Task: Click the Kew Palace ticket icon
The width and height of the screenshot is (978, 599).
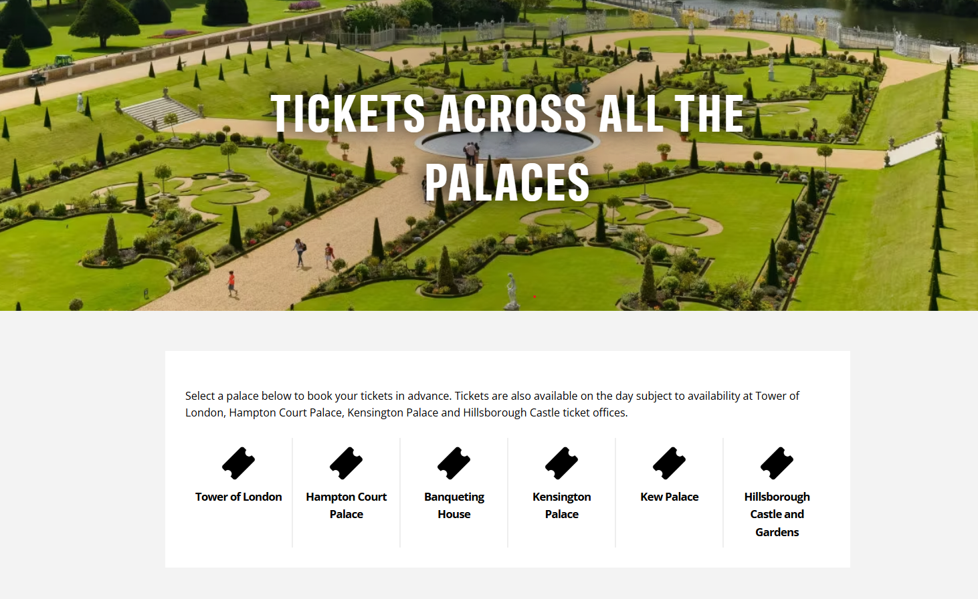Action: (669, 463)
